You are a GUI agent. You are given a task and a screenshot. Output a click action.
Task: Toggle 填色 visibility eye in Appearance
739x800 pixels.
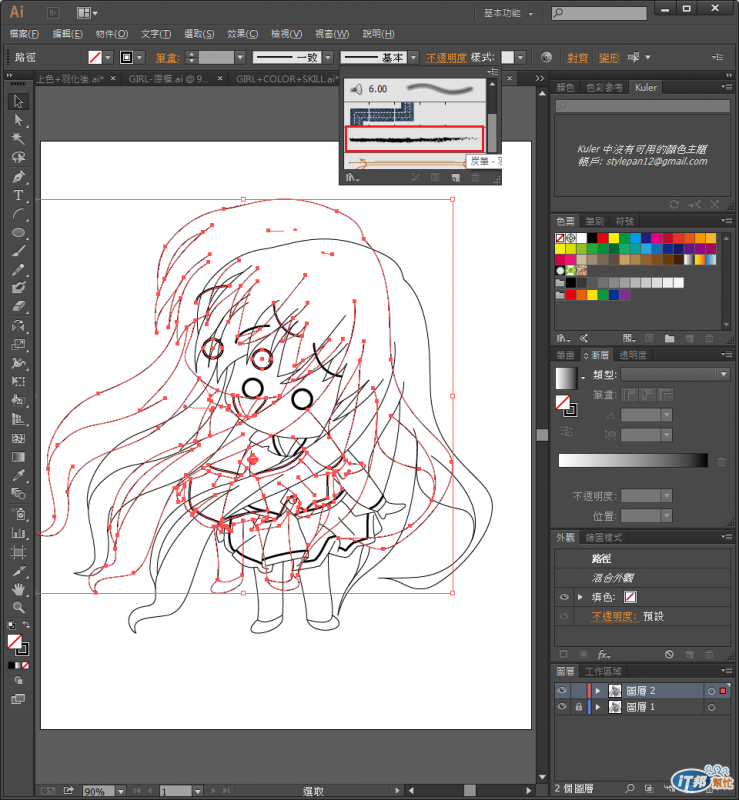564,597
